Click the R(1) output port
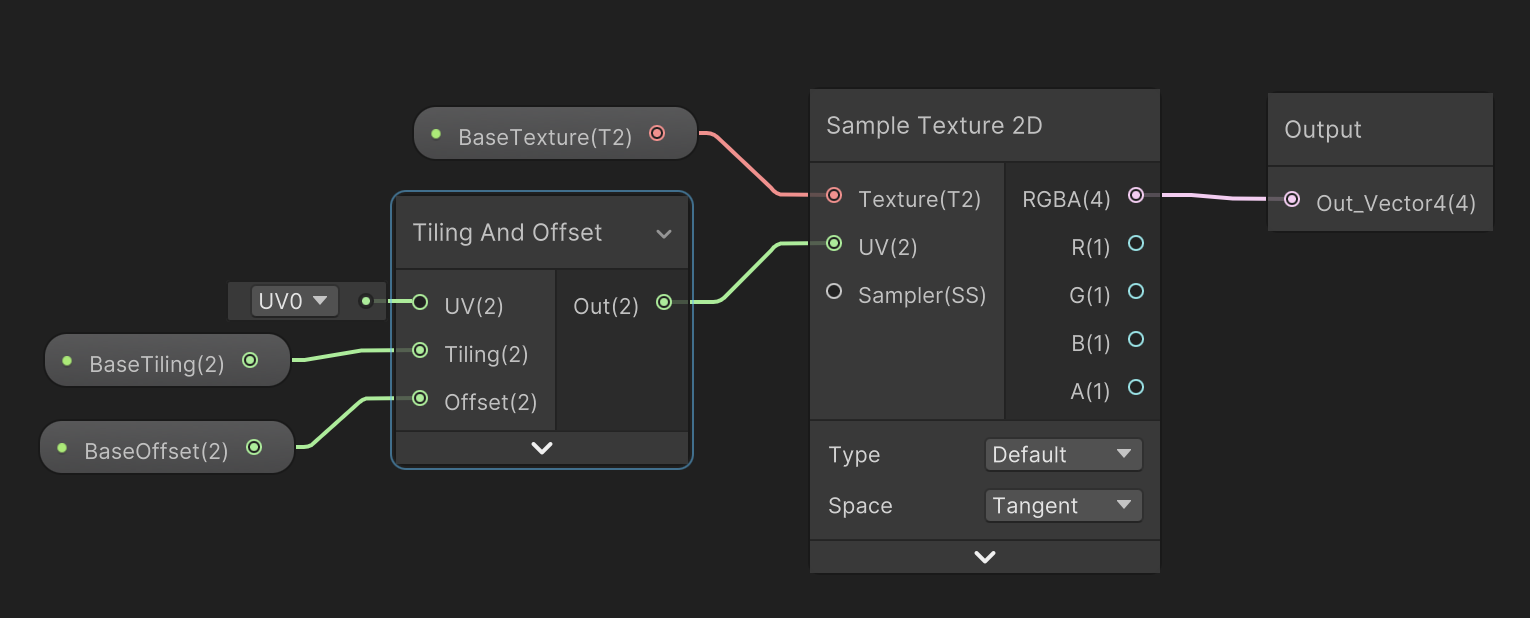The image size is (1530, 618). click(1135, 243)
